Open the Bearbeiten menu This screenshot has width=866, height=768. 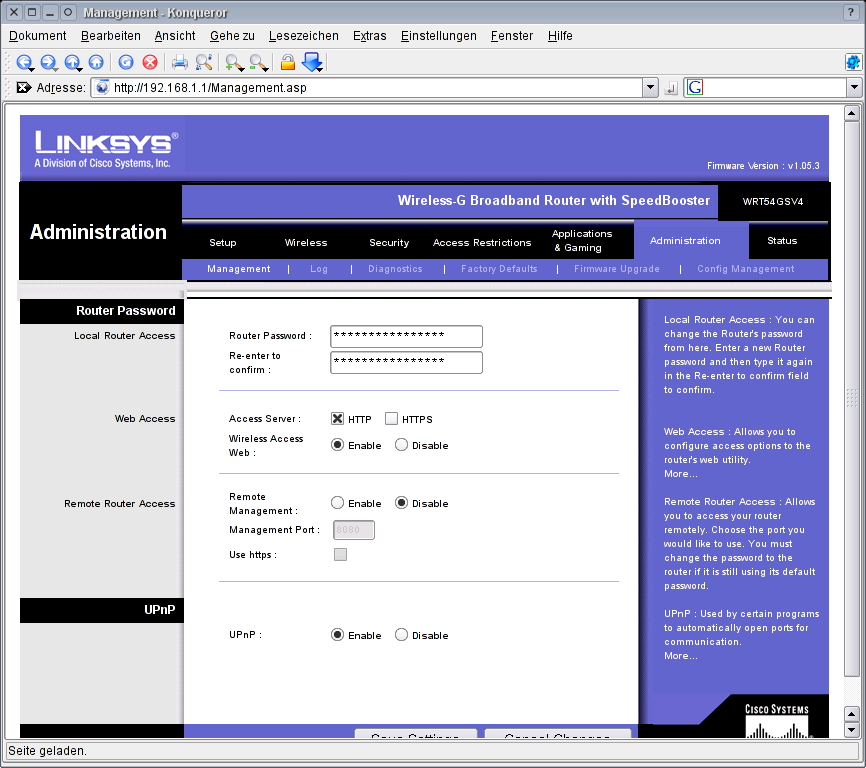110,36
